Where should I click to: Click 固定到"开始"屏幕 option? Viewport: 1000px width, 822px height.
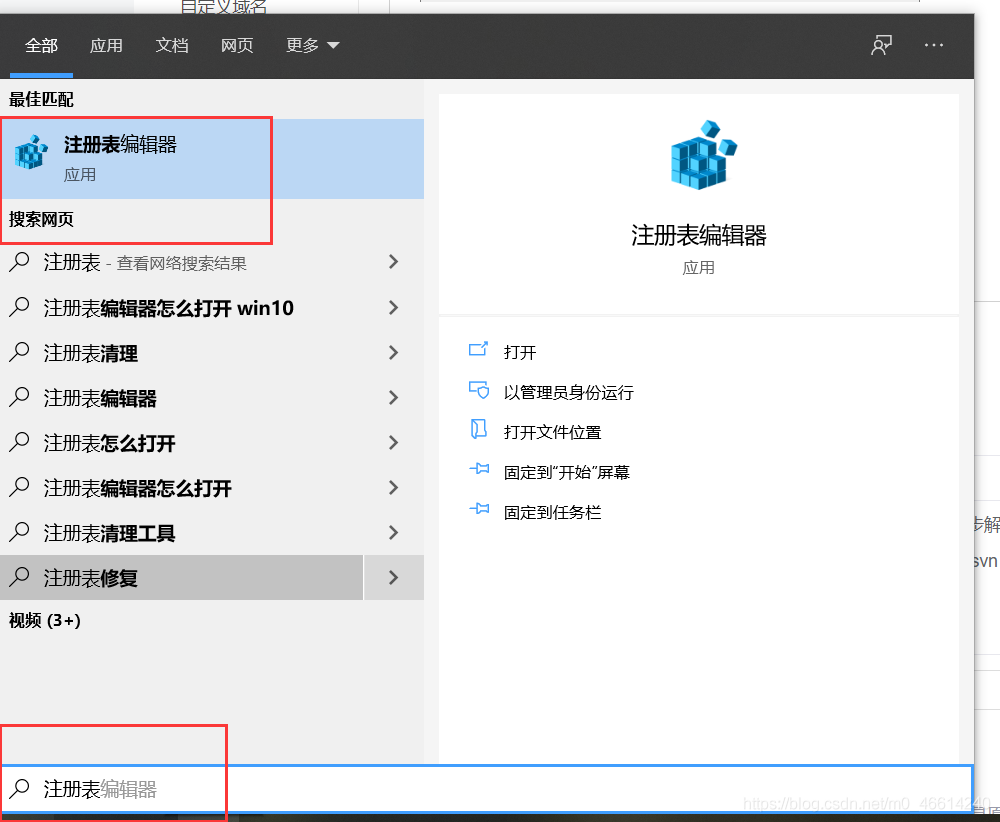click(x=566, y=472)
